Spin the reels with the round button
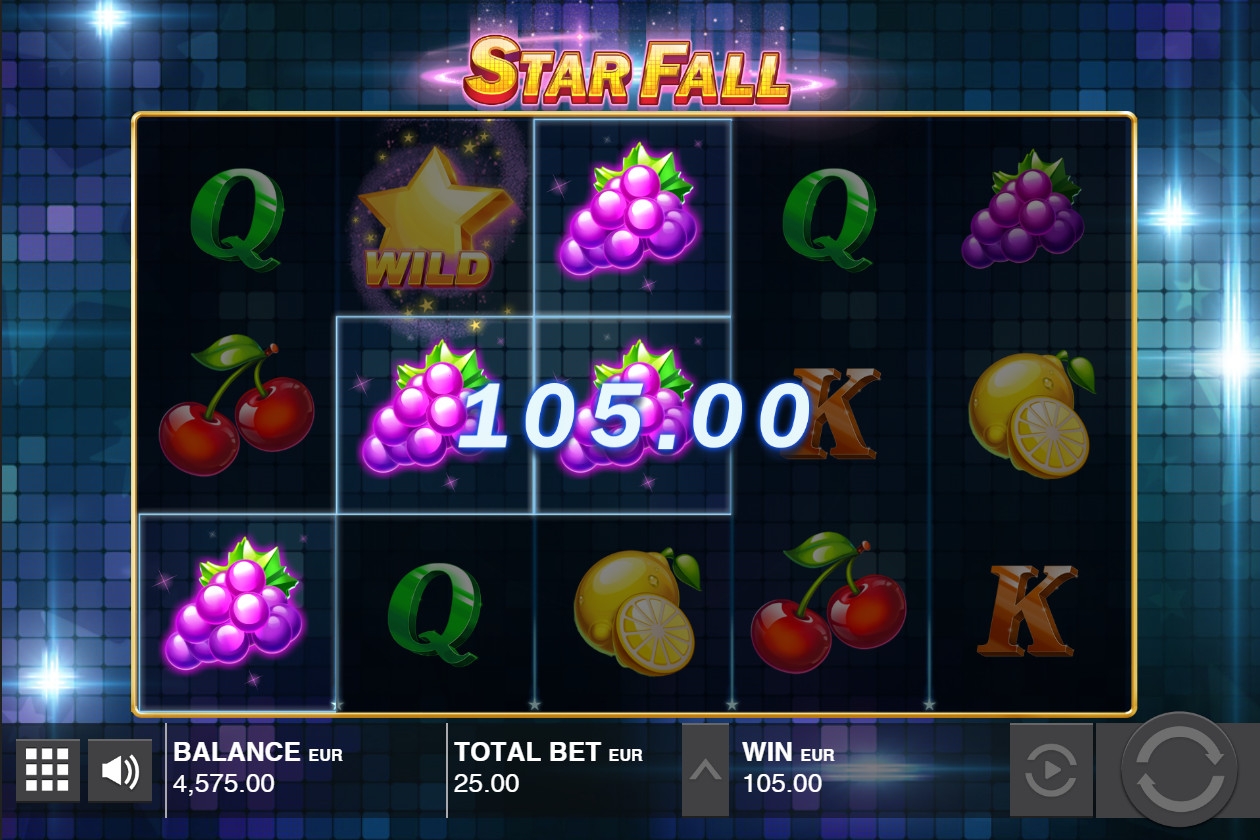1260x840 pixels. pos(1180,771)
